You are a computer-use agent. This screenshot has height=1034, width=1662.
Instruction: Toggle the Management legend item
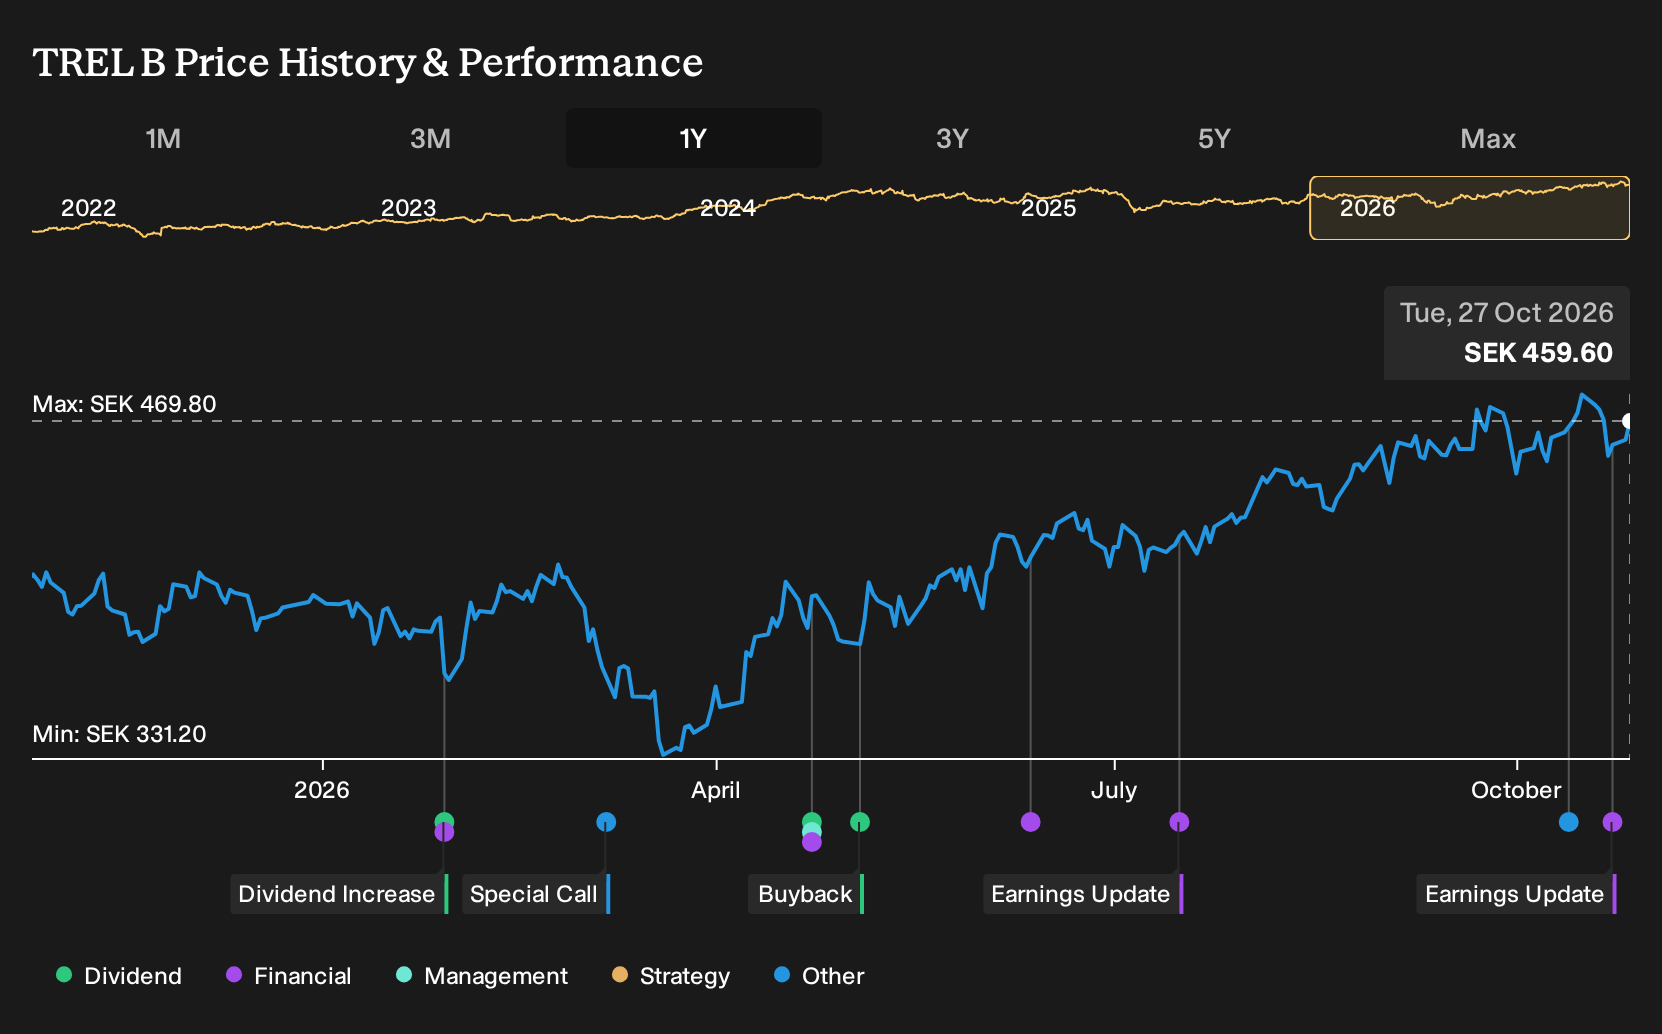coord(482,976)
